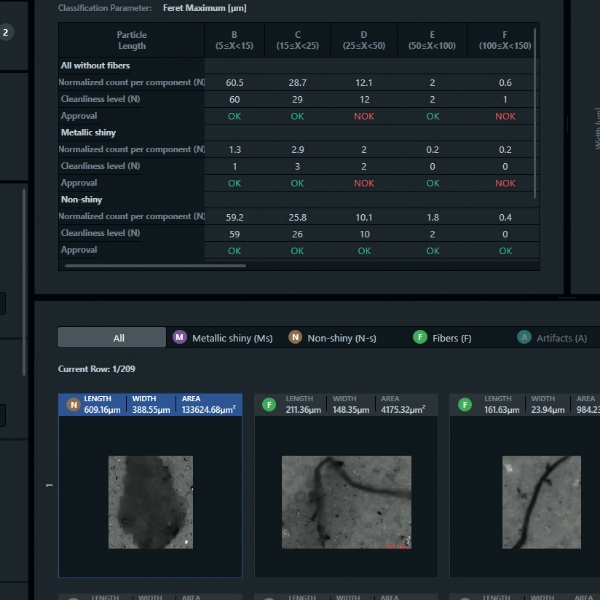Click the N class badge on the 609.16µm particle
Screen dimensions: 600x600
click(x=73, y=404)
